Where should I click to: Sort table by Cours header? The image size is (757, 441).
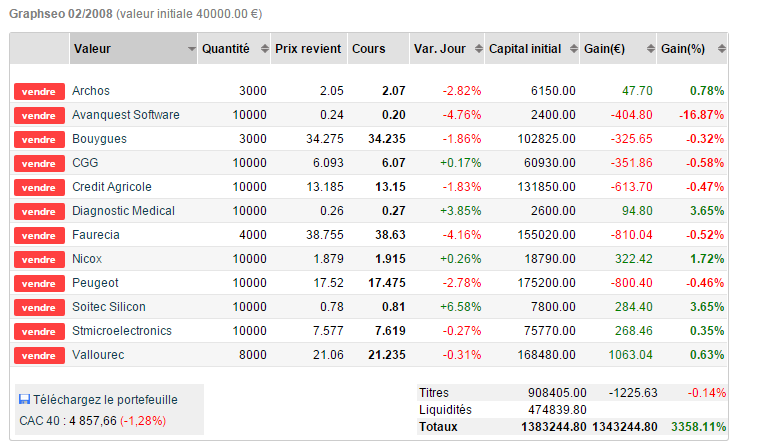pyautogui.click(x=369, y=48)
